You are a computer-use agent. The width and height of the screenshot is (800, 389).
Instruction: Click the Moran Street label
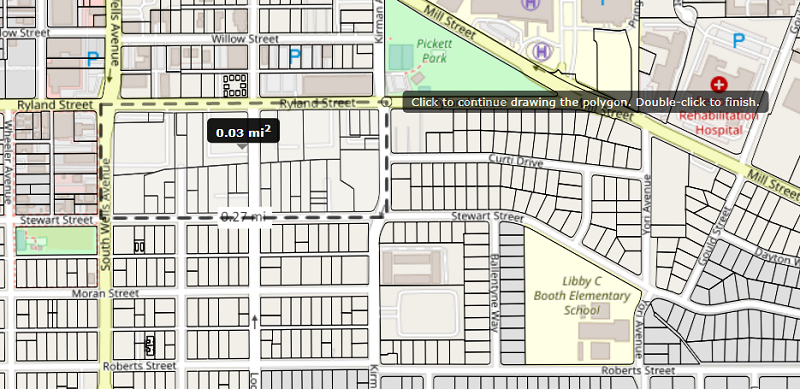point(105,294)
